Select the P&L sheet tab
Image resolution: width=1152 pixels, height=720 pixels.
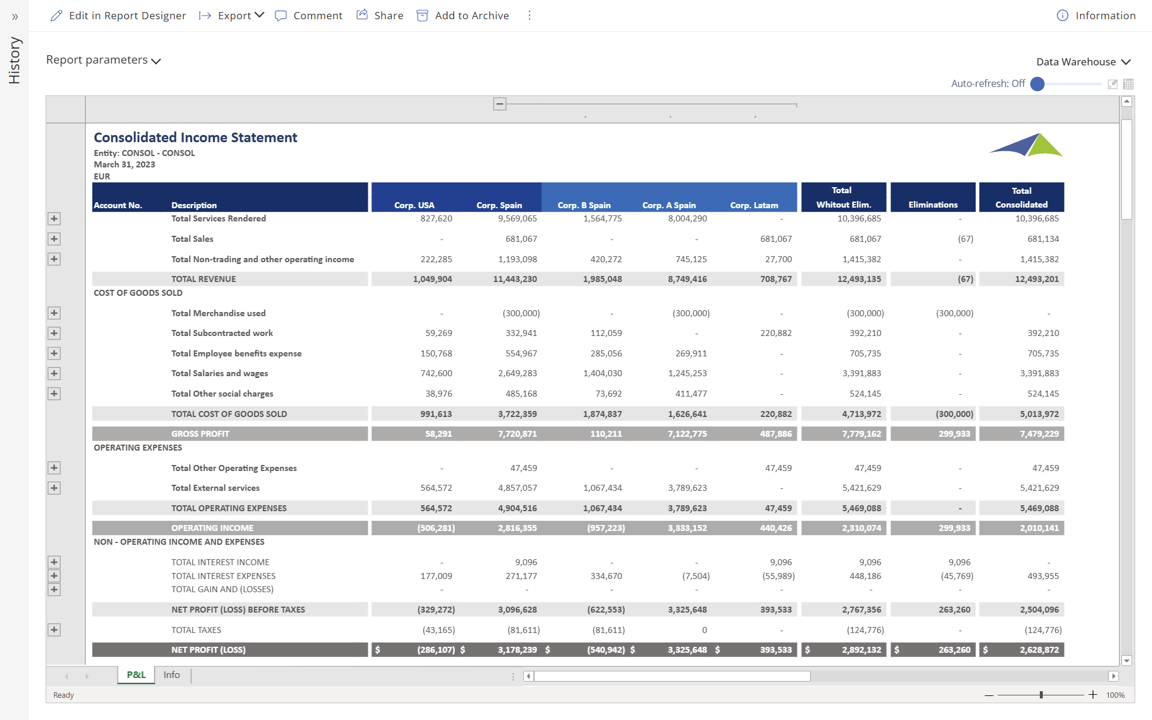tap(136, 675)
